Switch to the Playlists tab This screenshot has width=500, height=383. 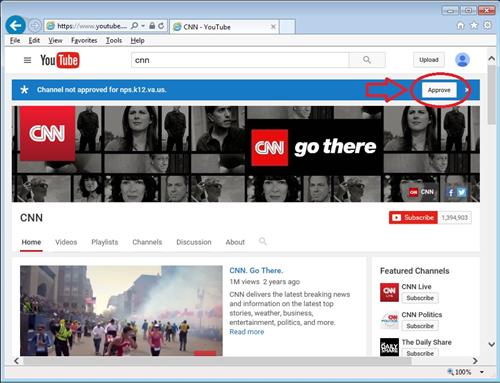(x=105, y=242)
